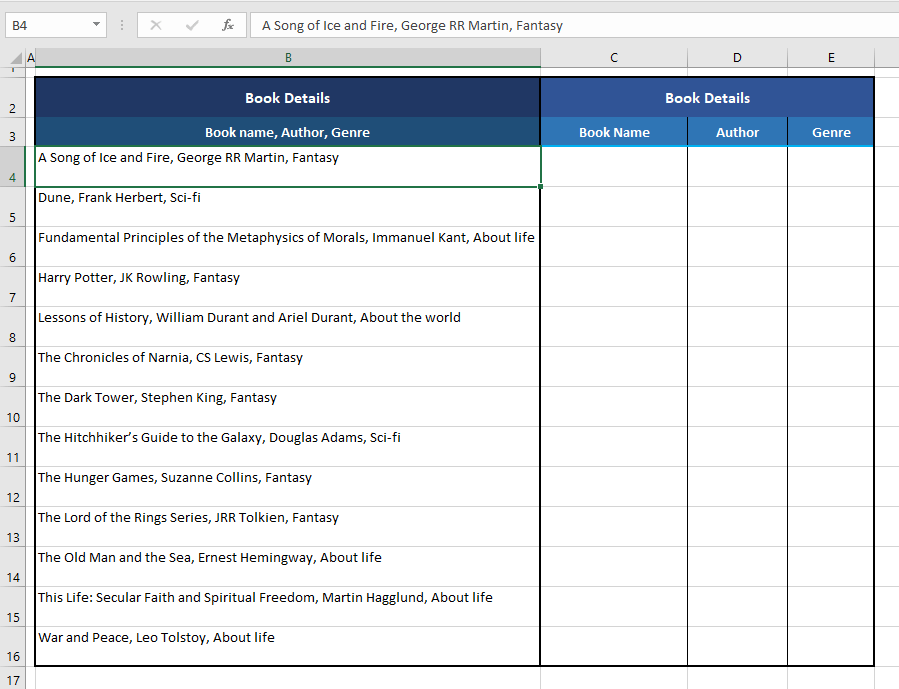Open the Name Box dropdown arrow
This screenshot has height=689, width=899.
(96, 26)
